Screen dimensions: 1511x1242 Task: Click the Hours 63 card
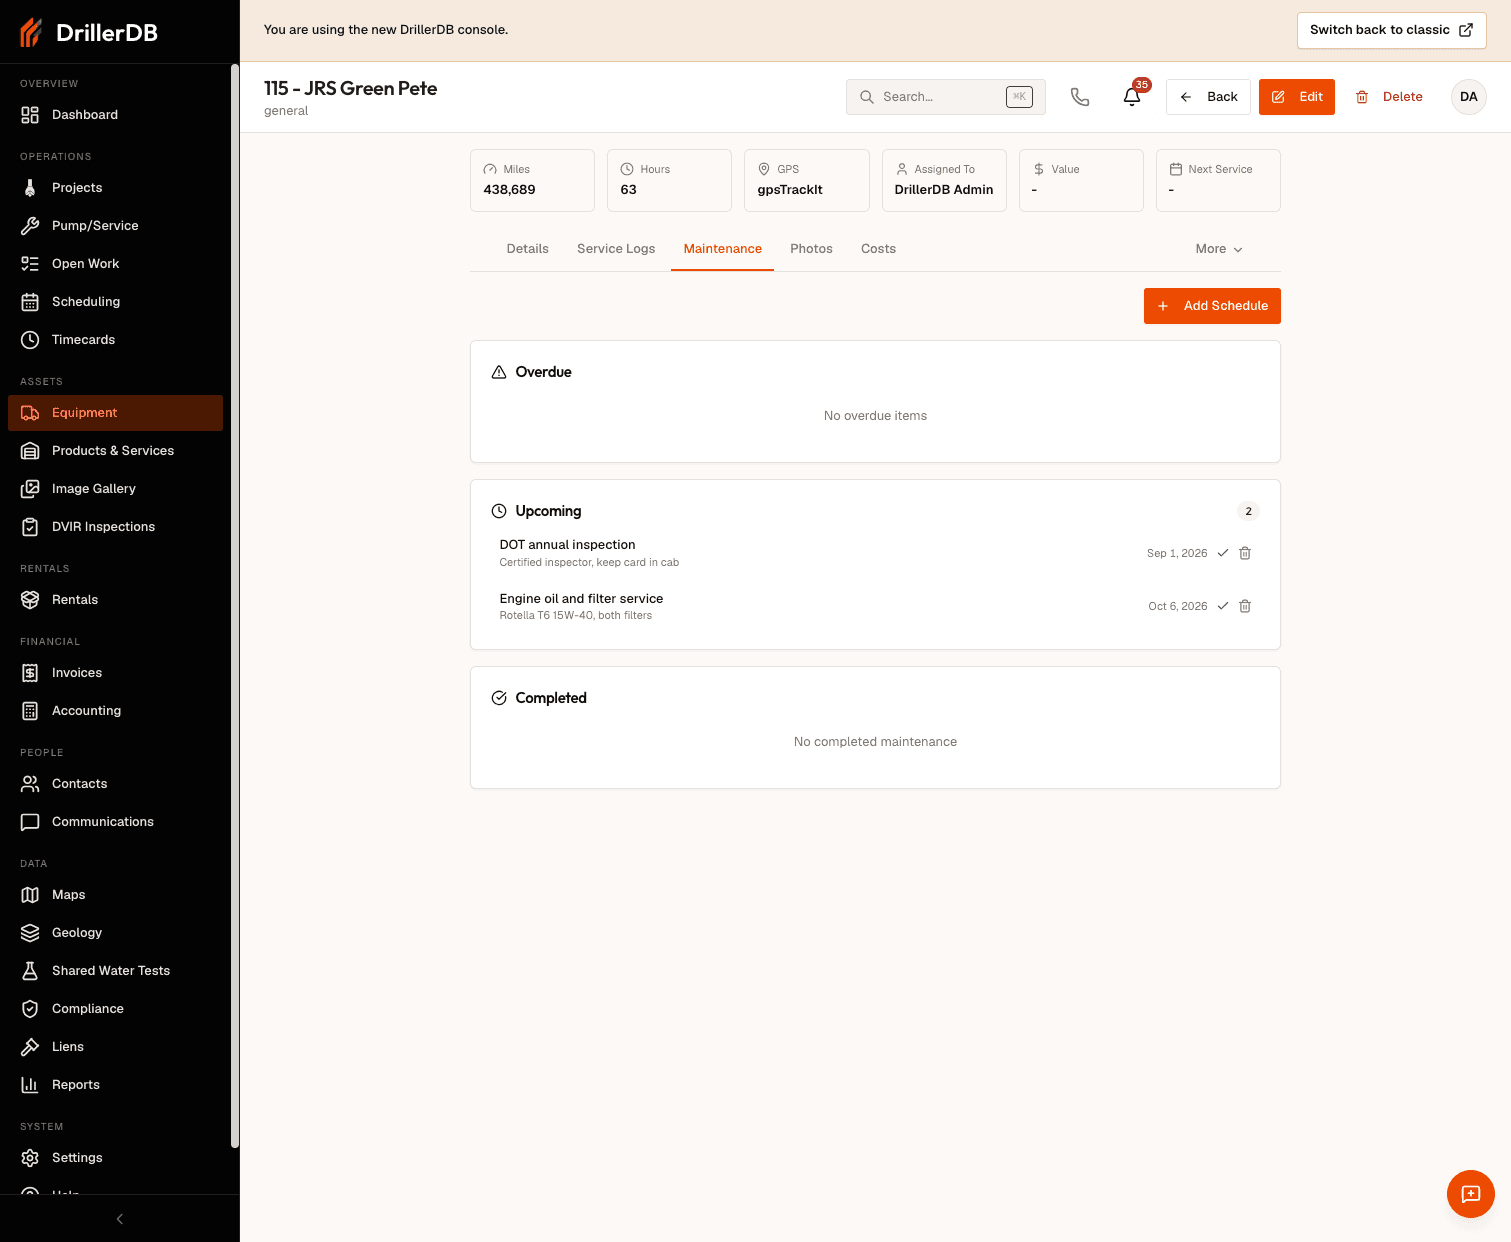tap(669, 180)
